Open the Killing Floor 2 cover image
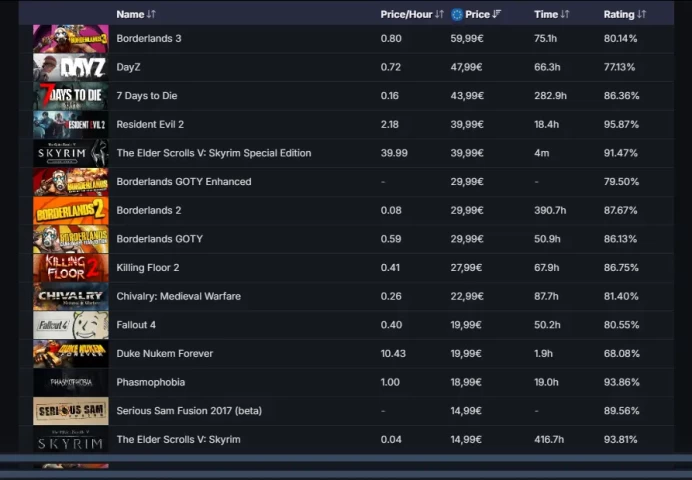Viewport: 692px width, 480px height. point(71,268)
